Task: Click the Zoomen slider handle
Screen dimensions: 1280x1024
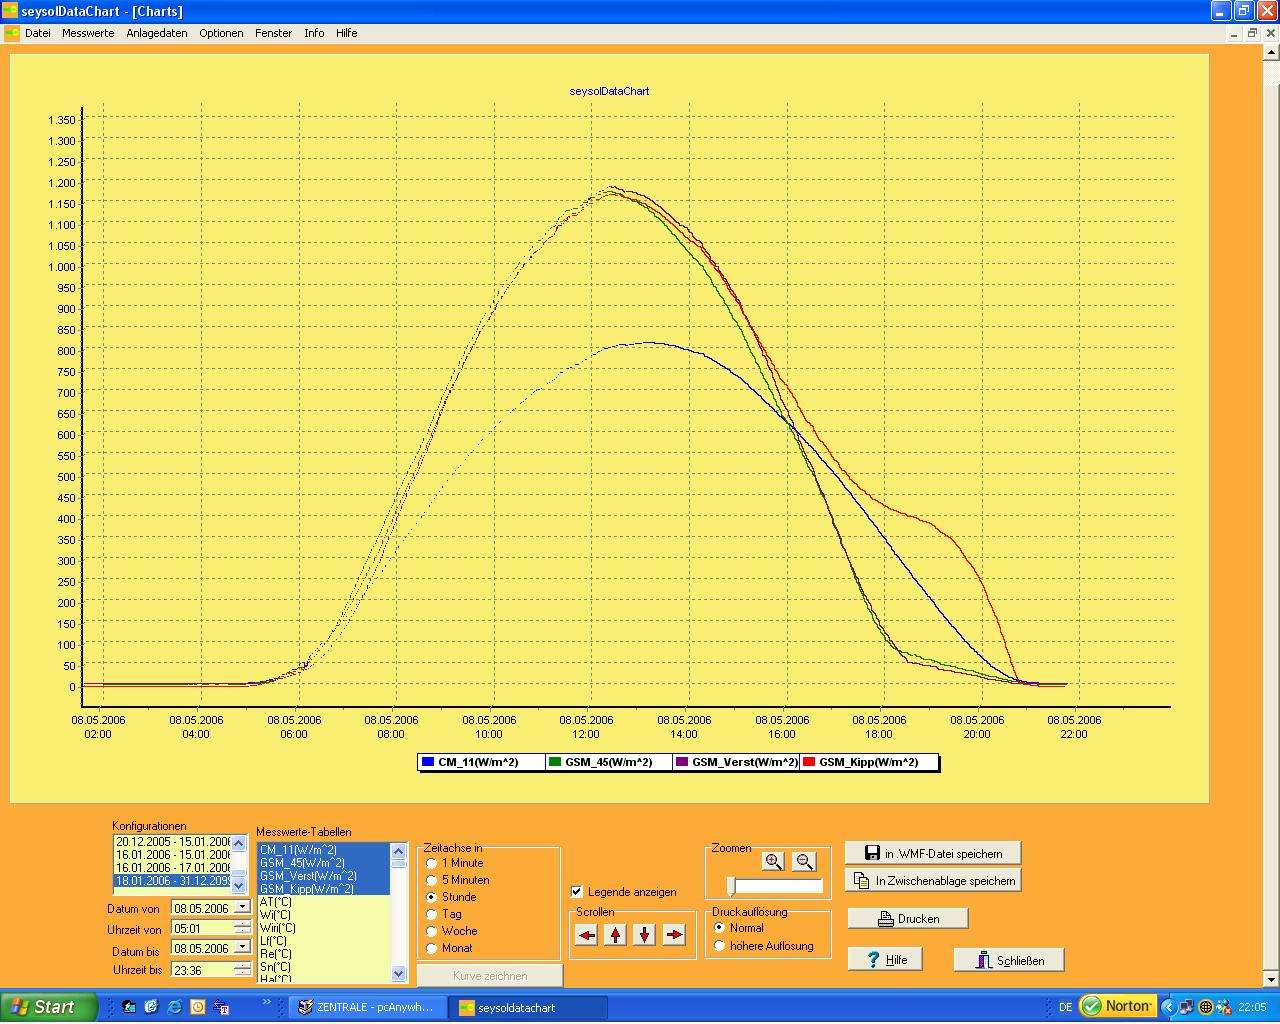Action: click(x=731, y=886)
